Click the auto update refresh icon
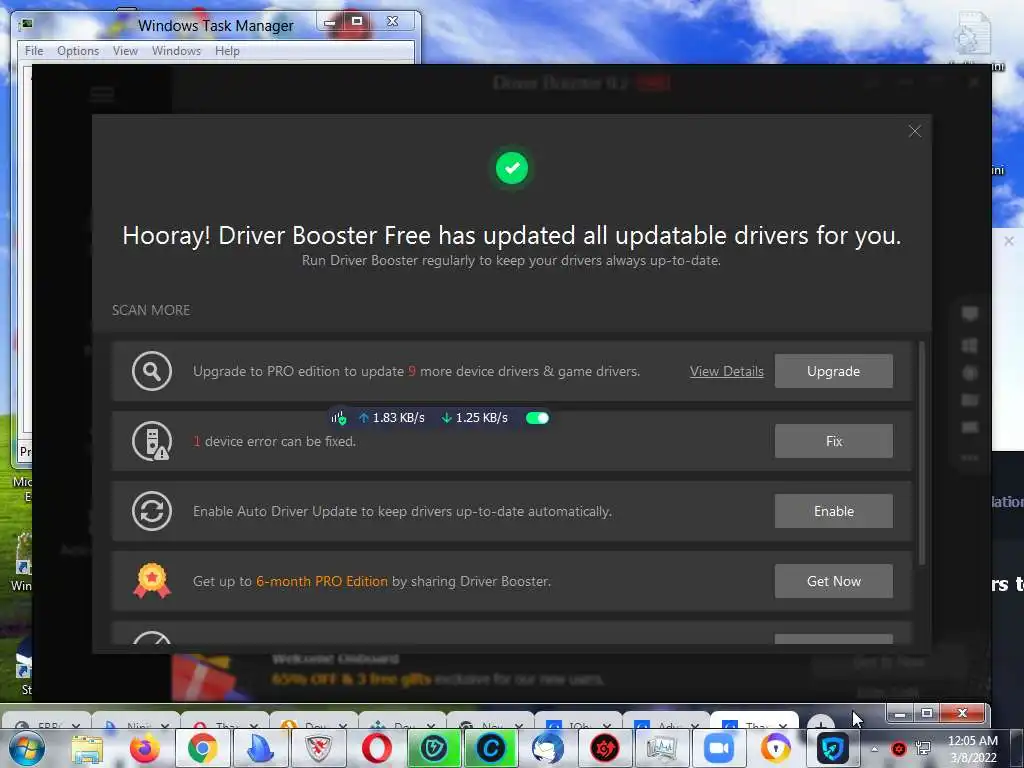Viewport: 1024px width, 768px height. pyautogui.click(x=152, y=511)
